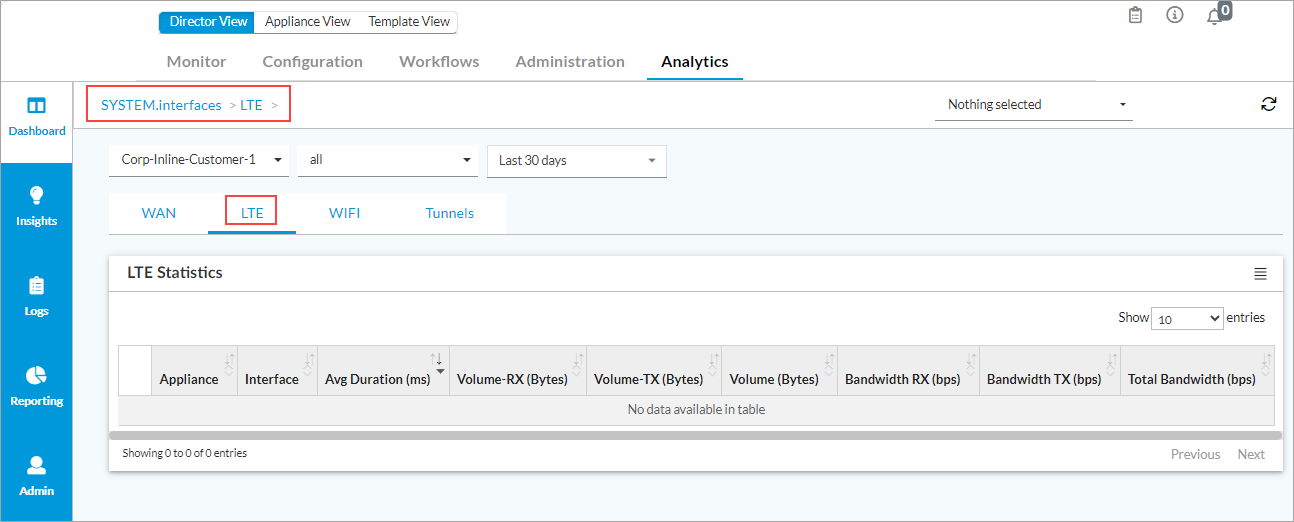Open the Configuration menu tab
The height and width of the screenshot is (522, 1294).
pyautogui.click(x=312, y=62)
